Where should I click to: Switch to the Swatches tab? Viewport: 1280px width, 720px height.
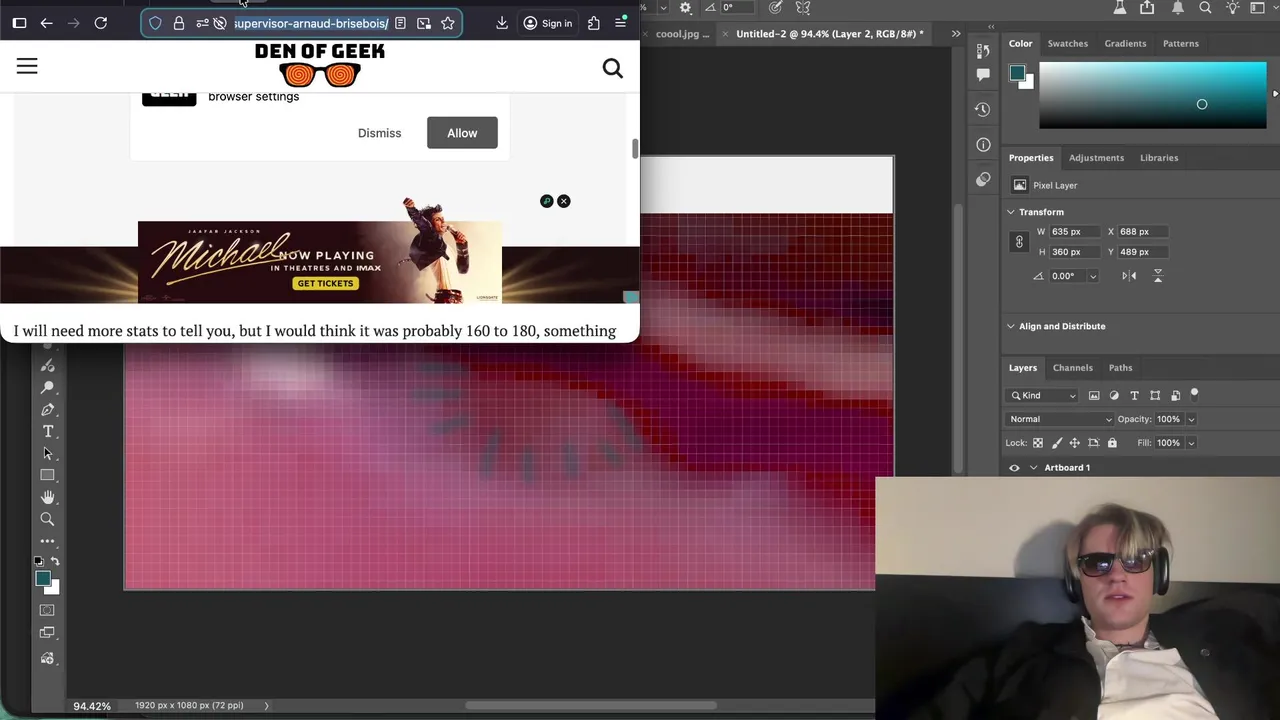click(x=1067, y=44)
